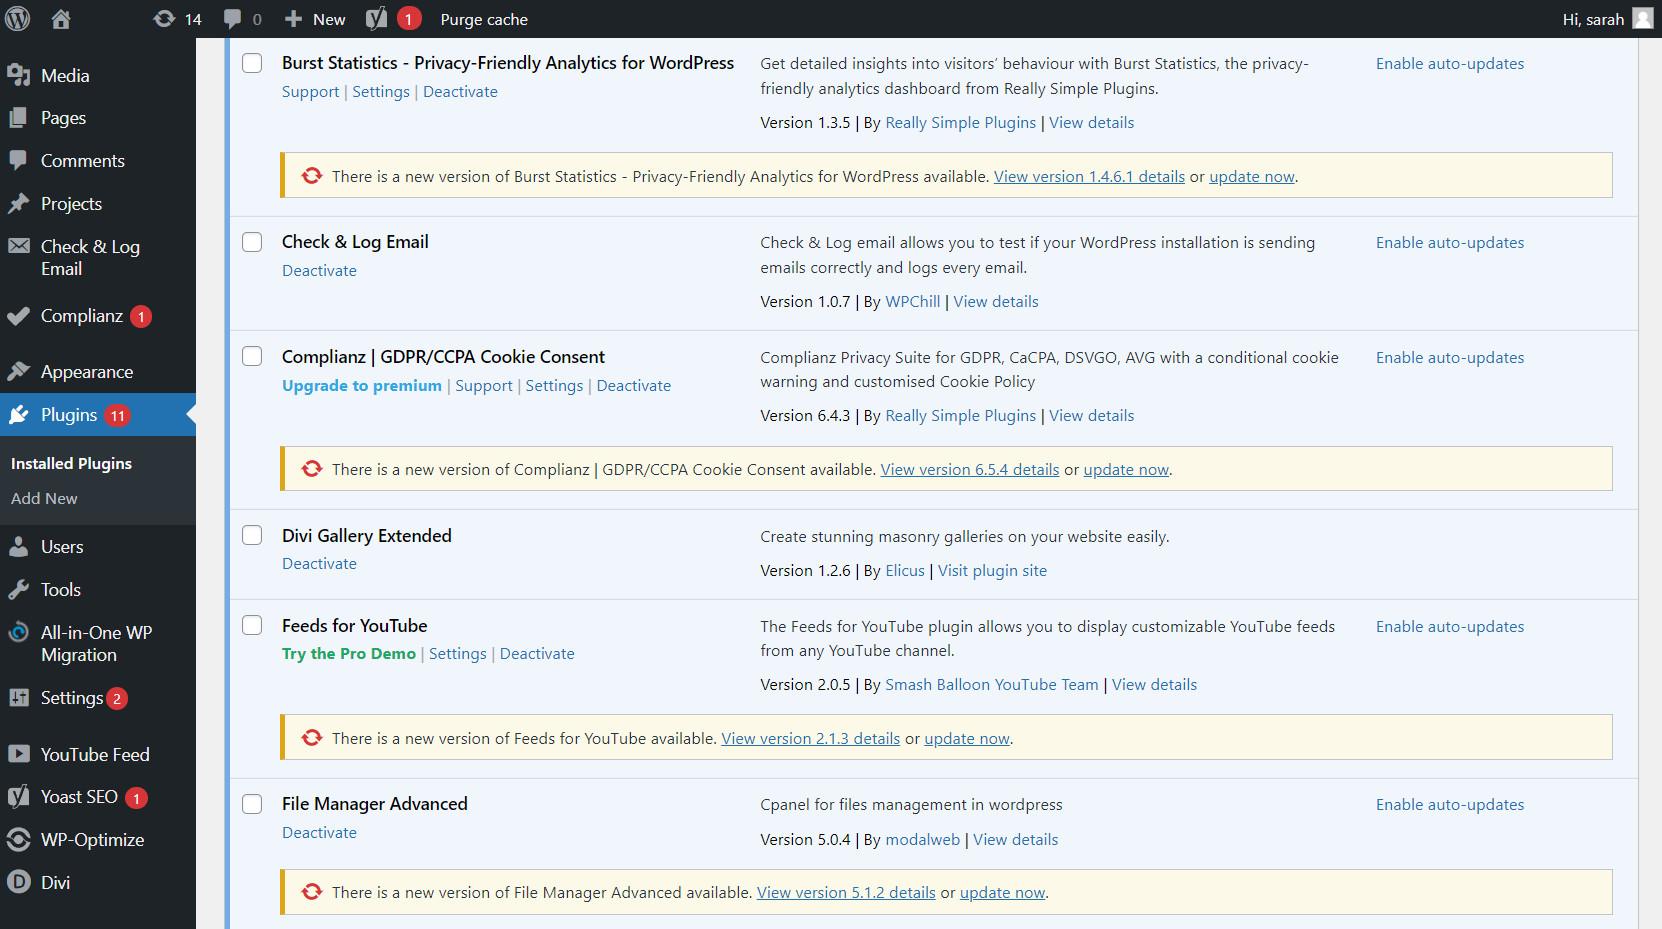Click the Plugins plug icon
This screenshot has width=1662, height=929.
(18, 414)
